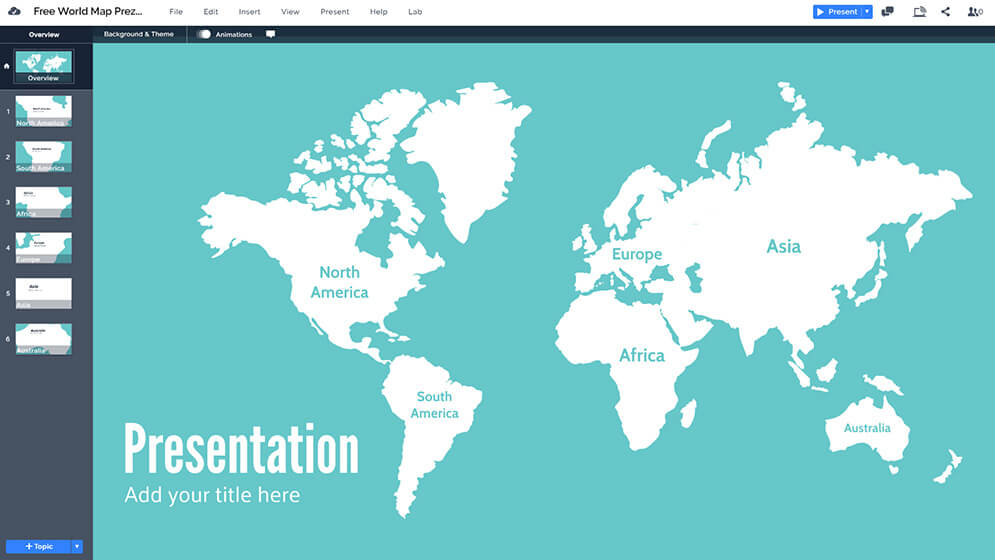
Task: Click the + Topic button
Action: point(39,547)
